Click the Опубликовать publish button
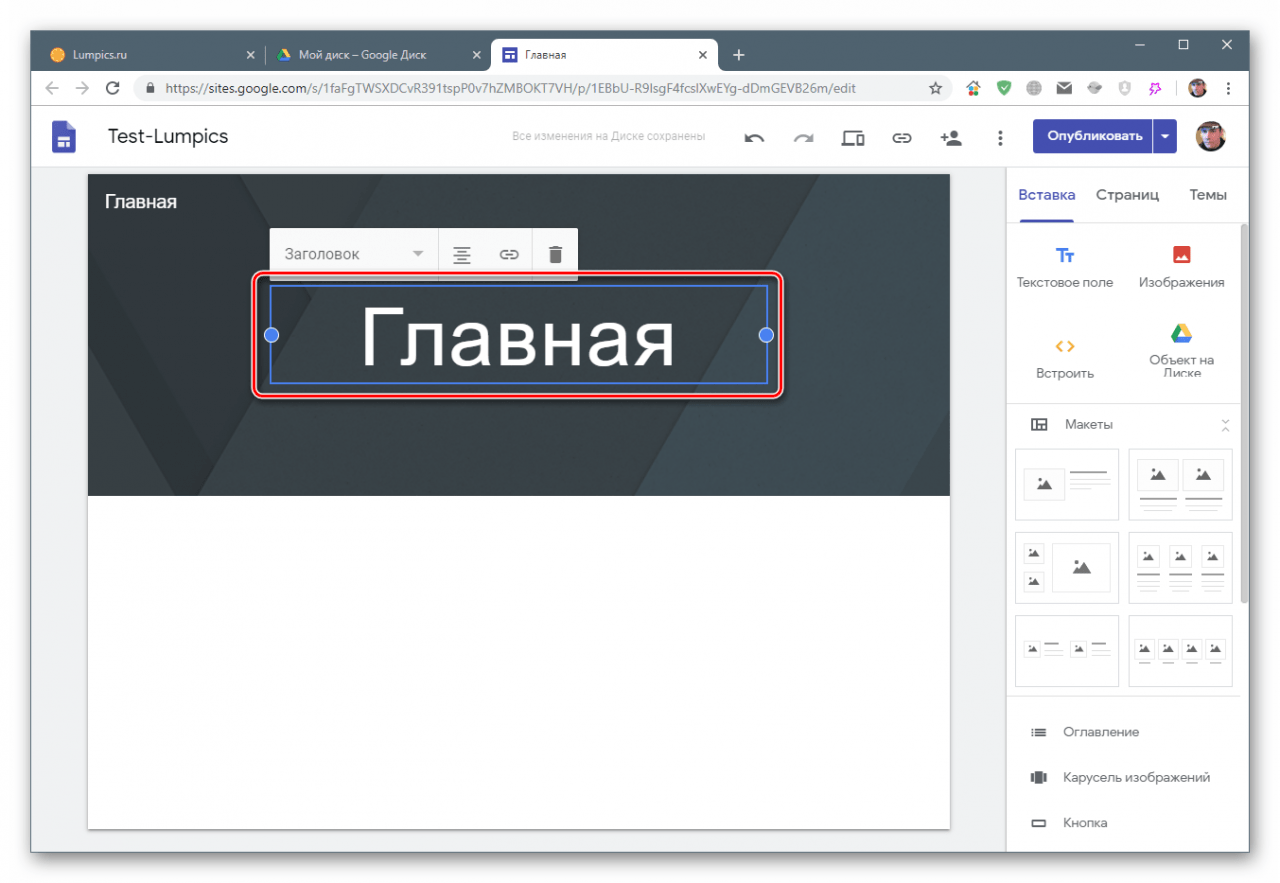This screenshot has width=1280, height=883. pyautogui.click(x=1094, y=136)
